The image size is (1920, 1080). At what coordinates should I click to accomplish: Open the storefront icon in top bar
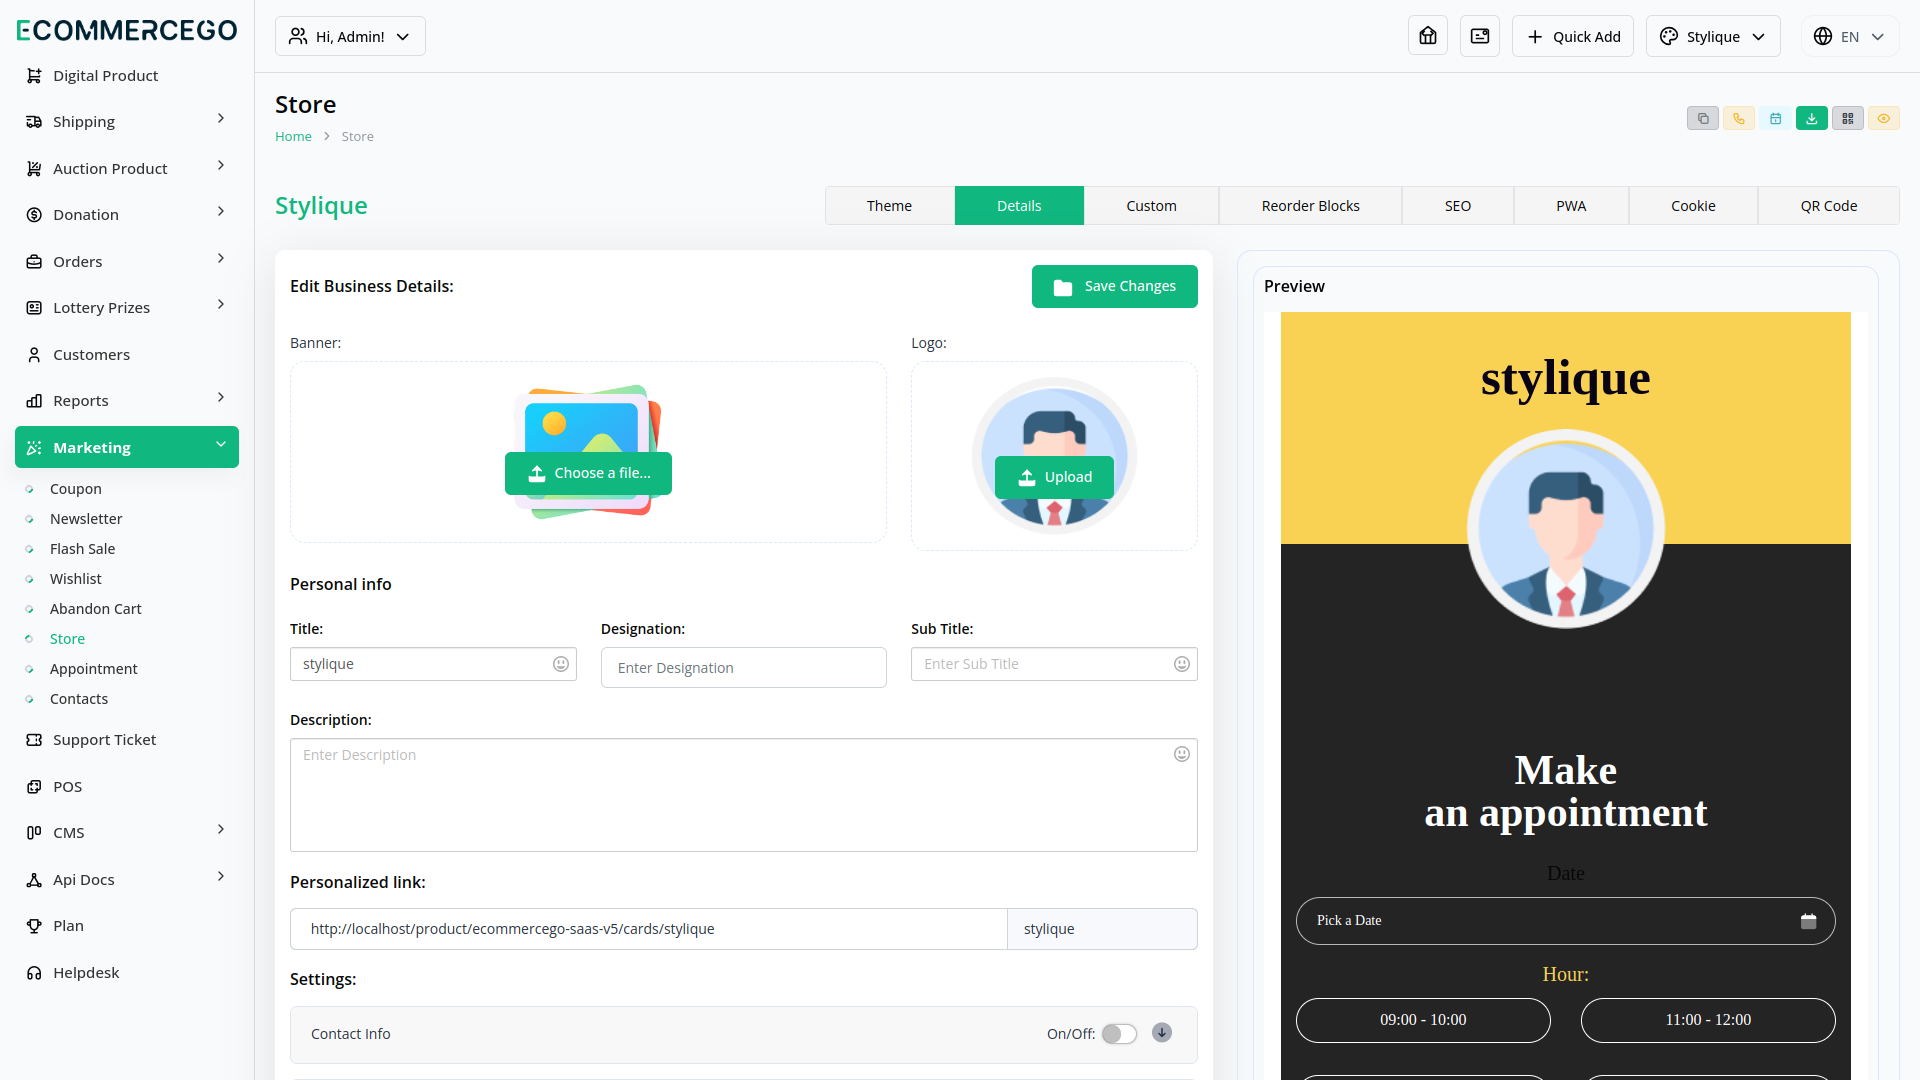tap(1428, 36)
